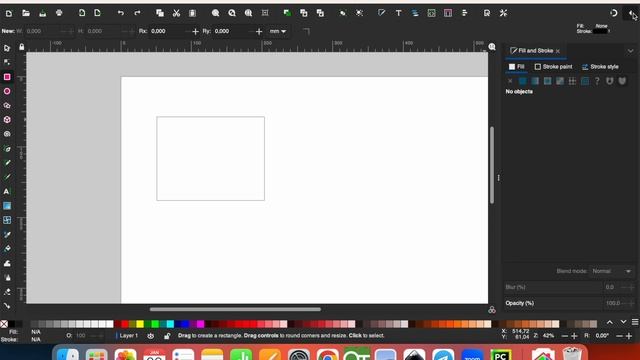This screenshot has width=640, height=360.
Task: Toggle Layer 1 visibility eye
Action: pyautogui.click(x=151, y=336)
